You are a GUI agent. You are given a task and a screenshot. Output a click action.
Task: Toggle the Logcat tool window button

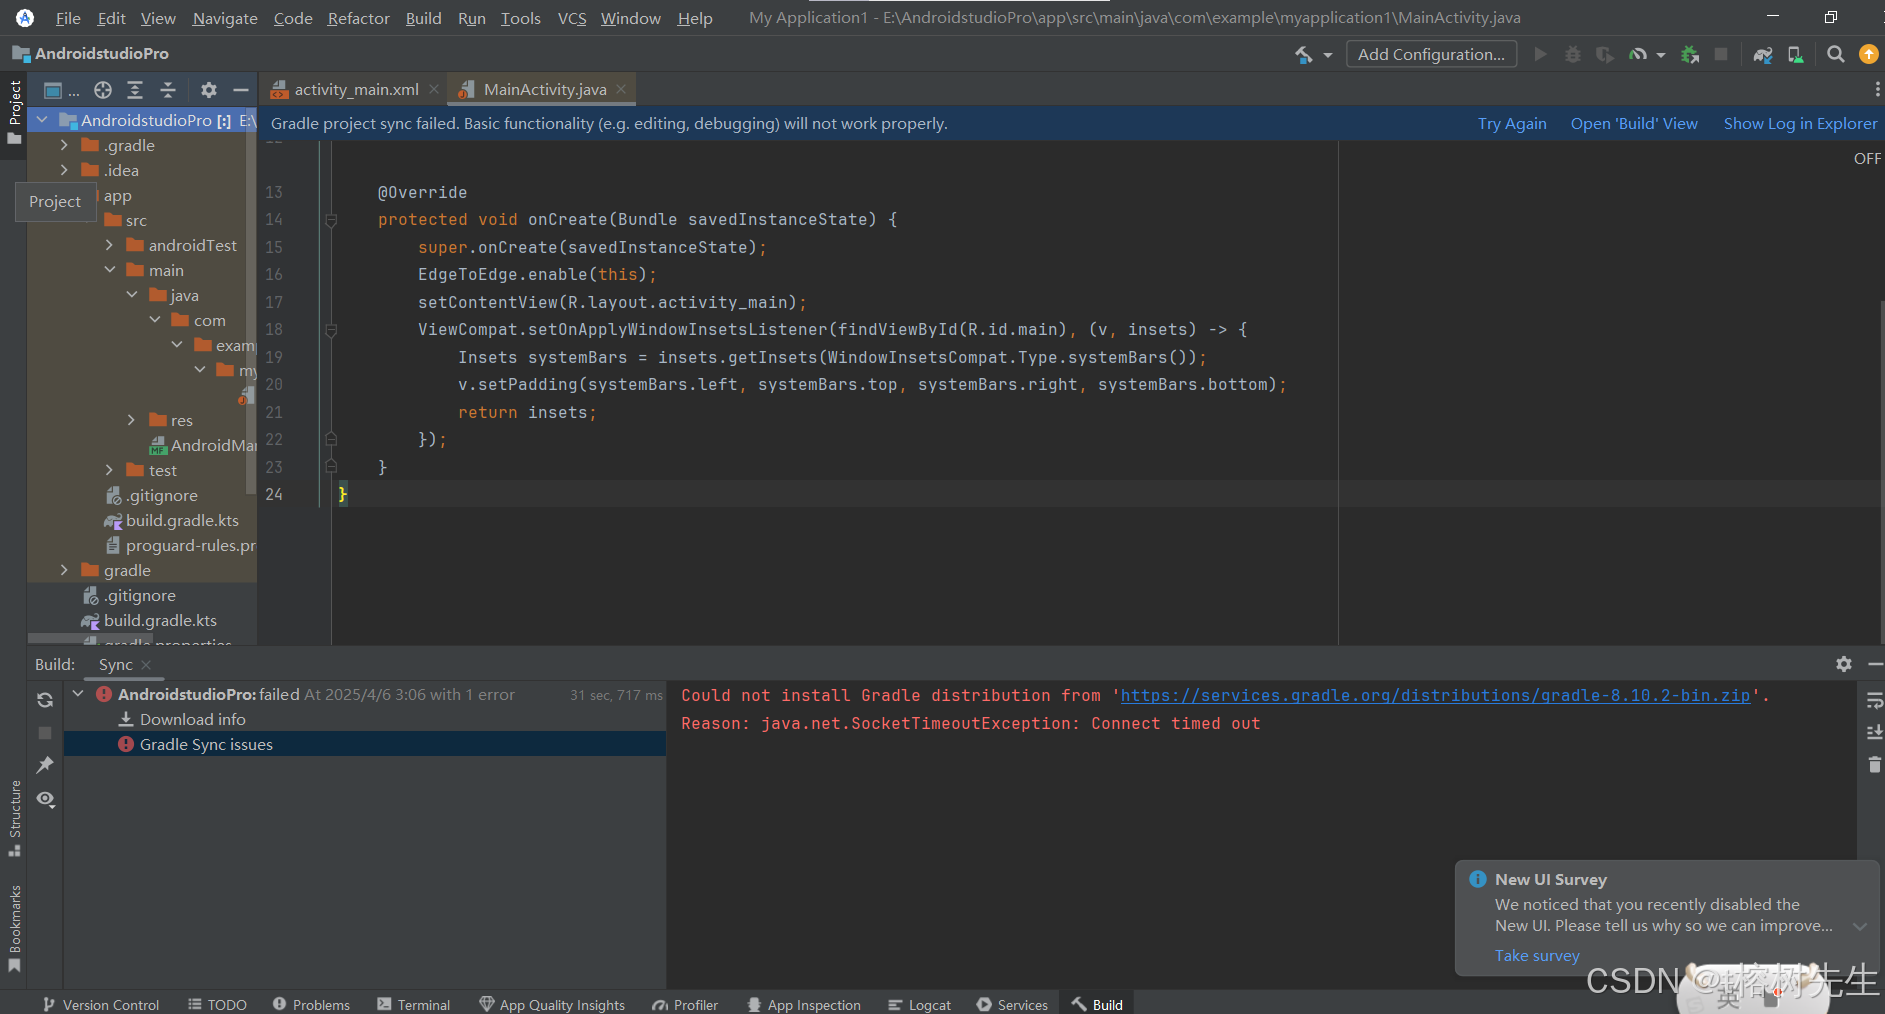(919, 1004)
